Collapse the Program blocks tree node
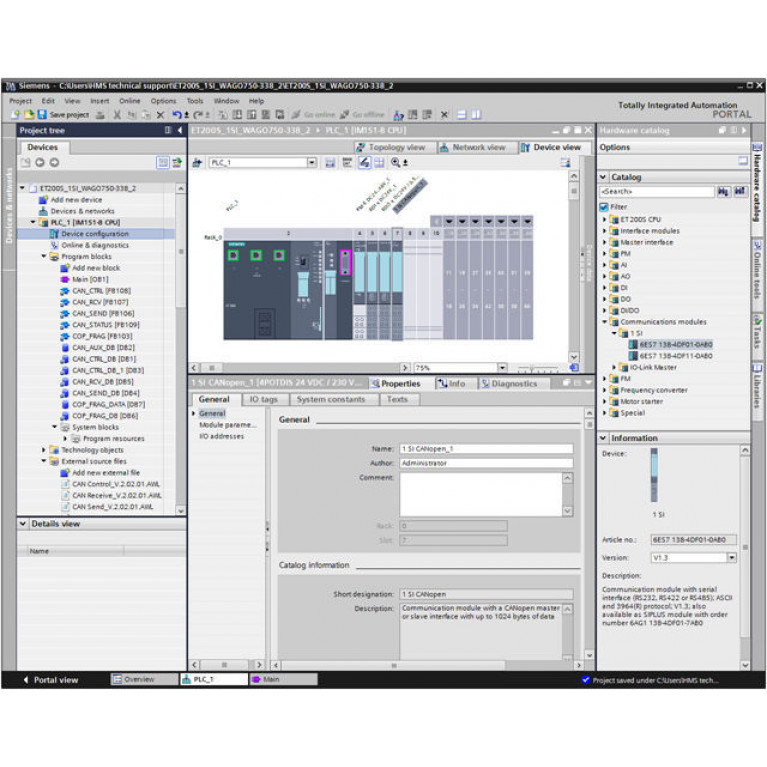 pyautogui.click(x=44, y=256)
